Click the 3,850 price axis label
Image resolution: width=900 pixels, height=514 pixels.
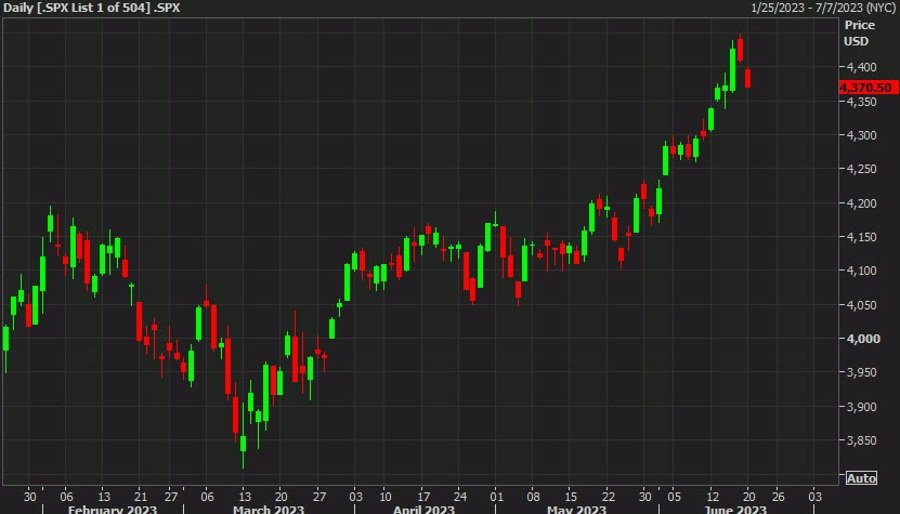(x=860, y=441)
